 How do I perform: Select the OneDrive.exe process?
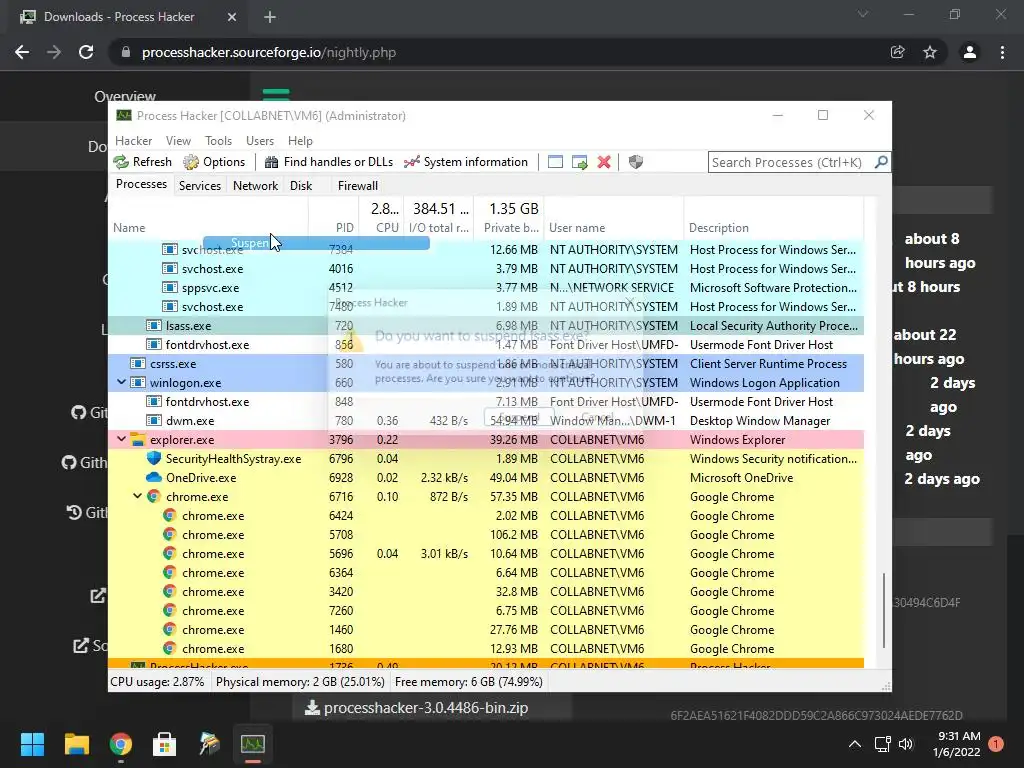(x=486, y=477)
